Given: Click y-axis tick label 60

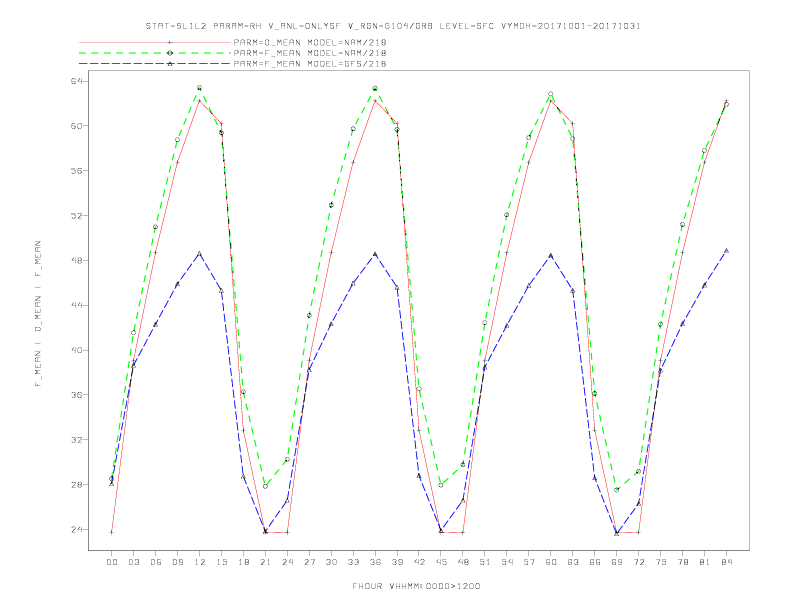Looking at the screenshot, I should click(x=76, y=126).
